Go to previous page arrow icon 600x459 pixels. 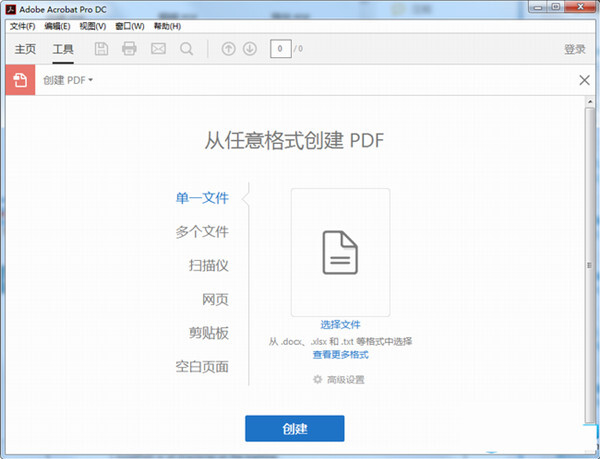tap(229, 49)
